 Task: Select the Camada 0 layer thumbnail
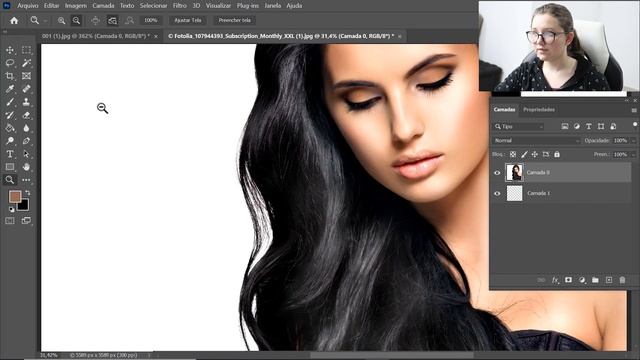(x=514, y=172)
